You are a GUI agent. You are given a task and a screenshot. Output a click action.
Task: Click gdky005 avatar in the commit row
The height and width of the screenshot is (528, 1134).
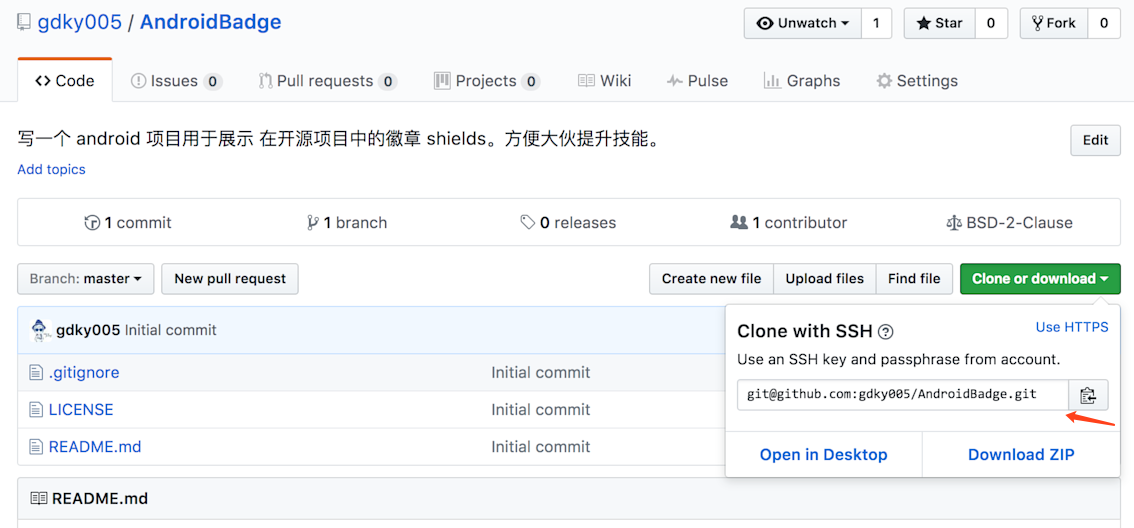click(x=40, y=330)
